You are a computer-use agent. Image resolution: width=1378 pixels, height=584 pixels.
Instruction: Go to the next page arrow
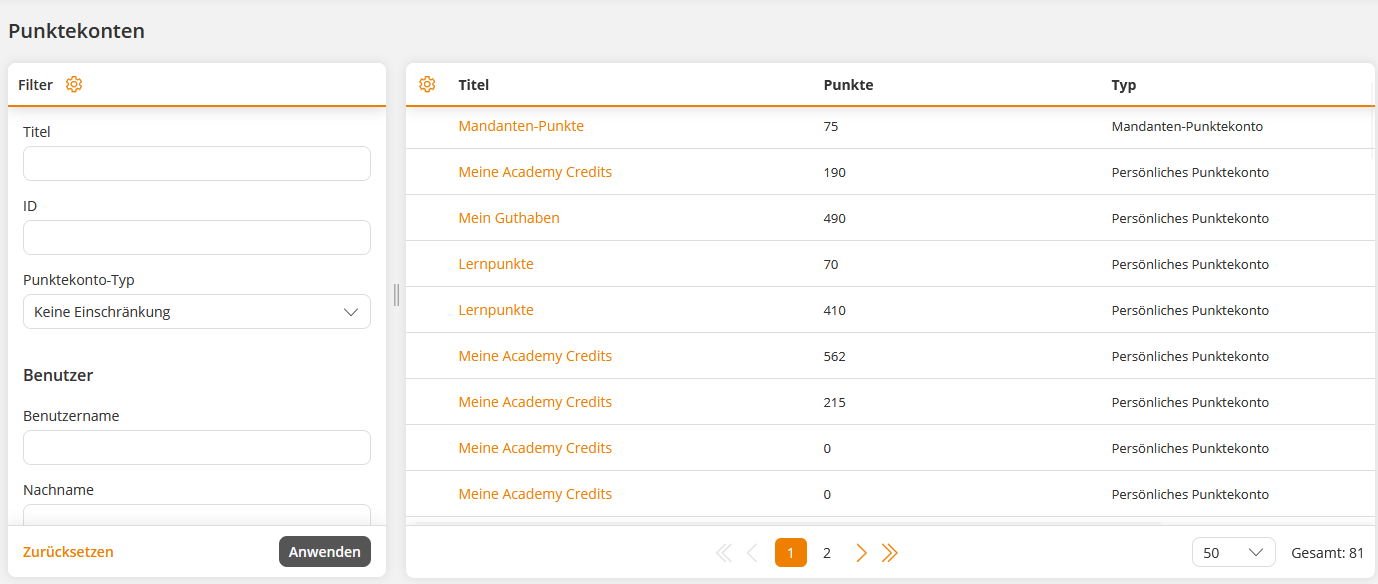click(861, 553)
